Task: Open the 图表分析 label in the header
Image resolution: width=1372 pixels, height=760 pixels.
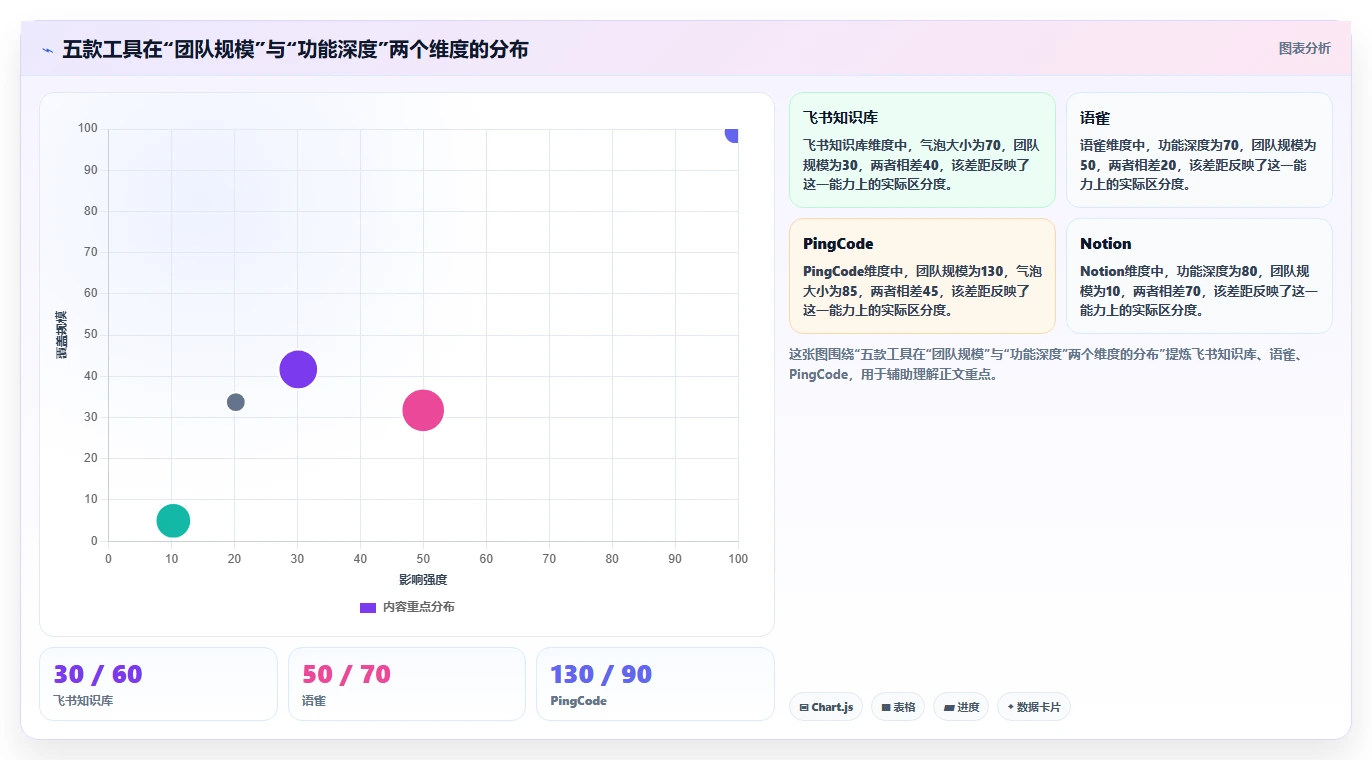Action: pyautogui.click(x=1304, y=48)
